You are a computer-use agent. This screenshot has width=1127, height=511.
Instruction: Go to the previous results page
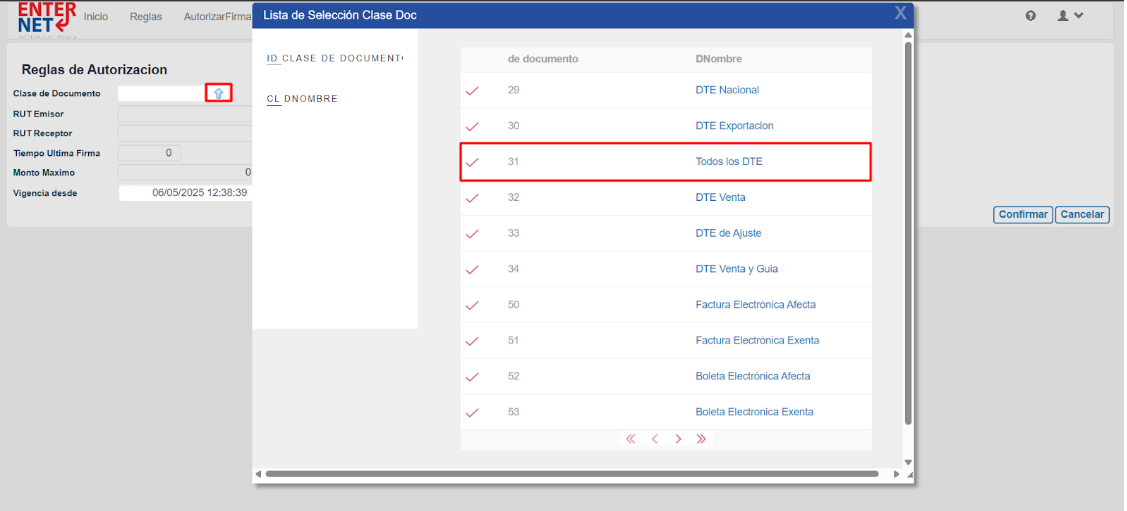click(655, 439)
